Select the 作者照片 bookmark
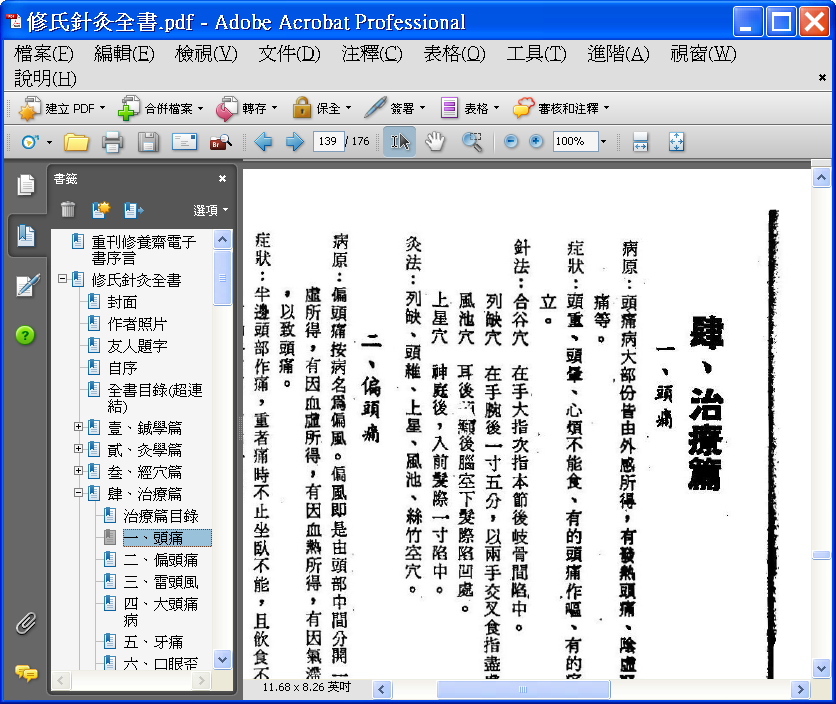Screen dimensions: 836x704 pyautogui.click(x=137, y=324)
